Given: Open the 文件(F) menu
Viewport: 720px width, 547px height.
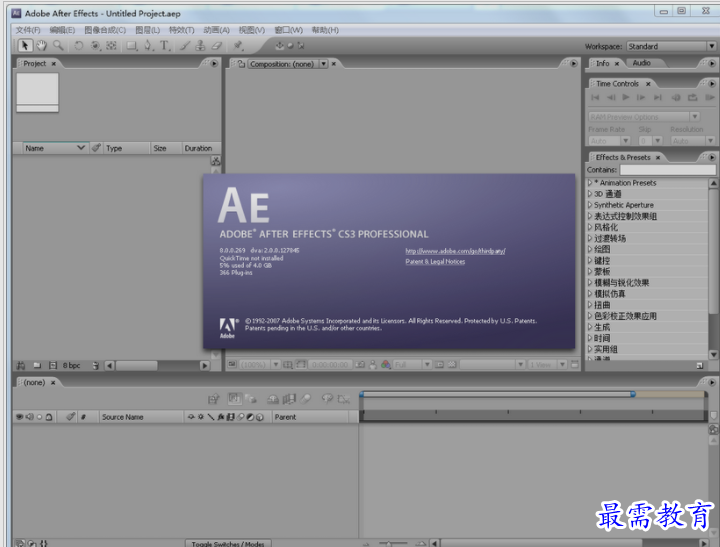Looking at the screenshot, I should [x=28, y=30].
